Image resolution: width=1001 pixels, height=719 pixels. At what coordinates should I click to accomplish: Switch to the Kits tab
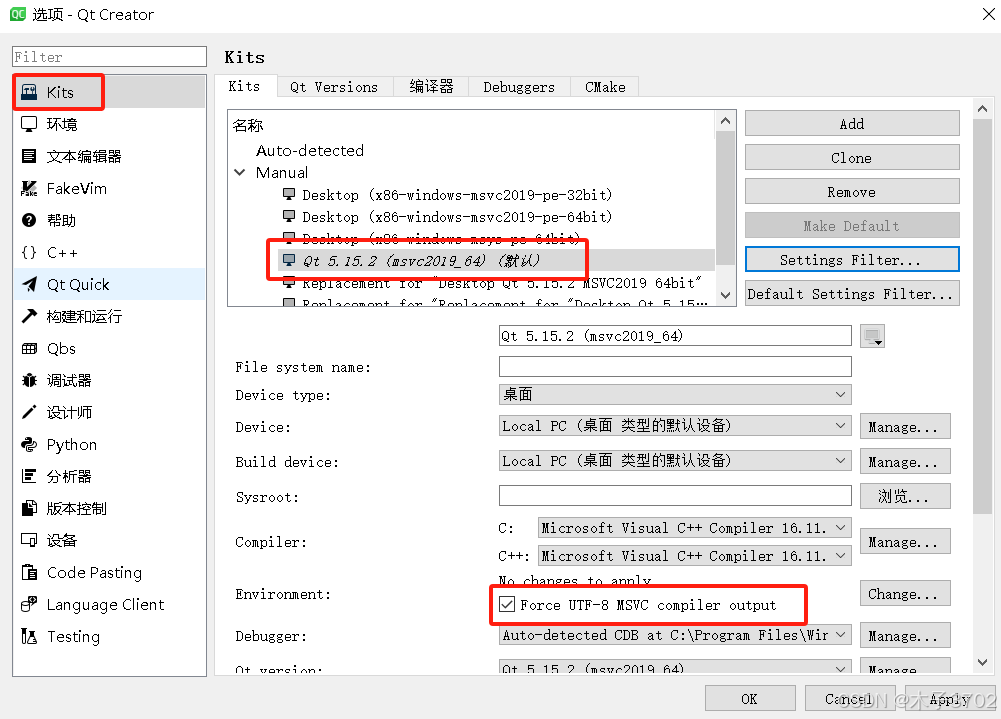(x=245, y=86)
